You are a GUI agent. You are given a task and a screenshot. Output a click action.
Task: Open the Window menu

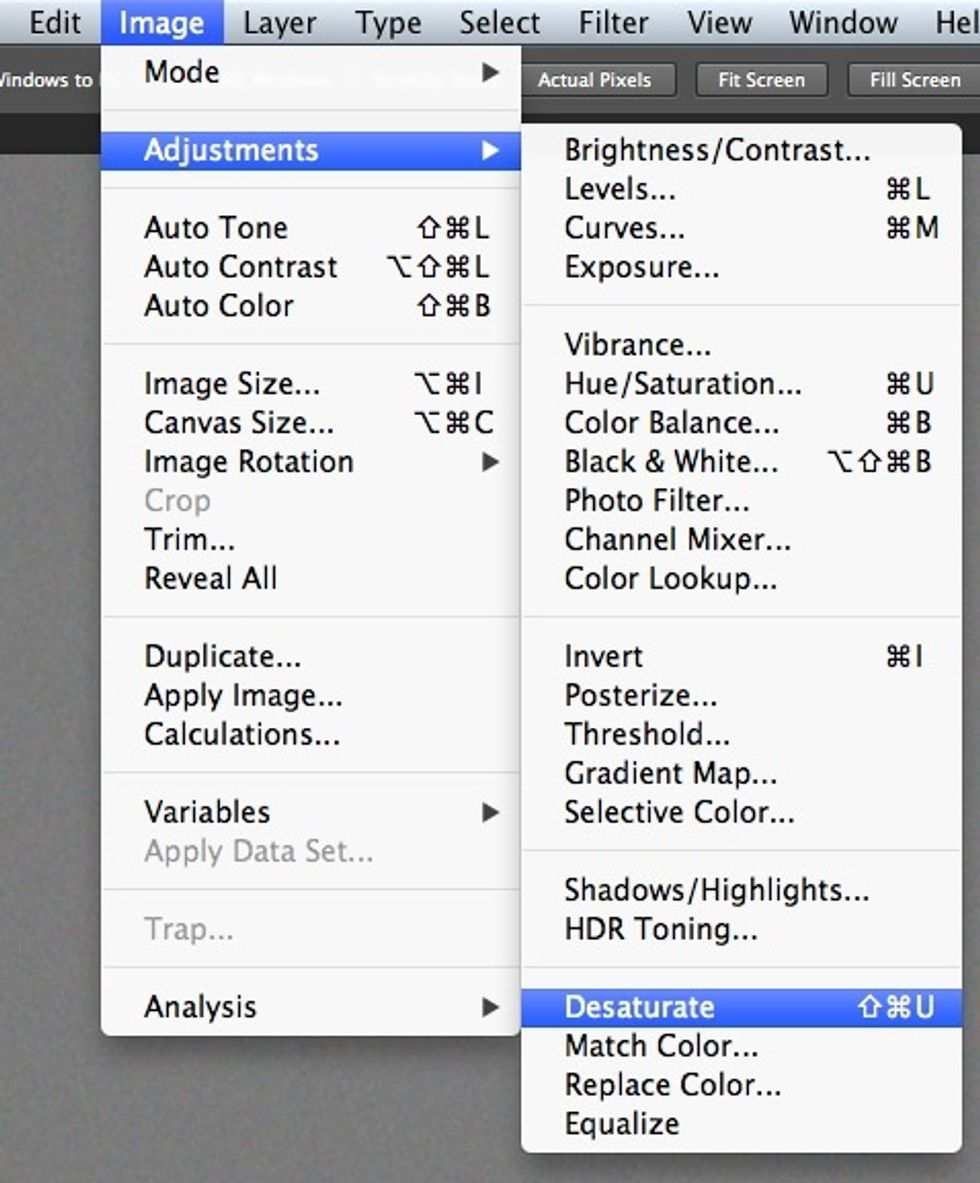point(841,22)
